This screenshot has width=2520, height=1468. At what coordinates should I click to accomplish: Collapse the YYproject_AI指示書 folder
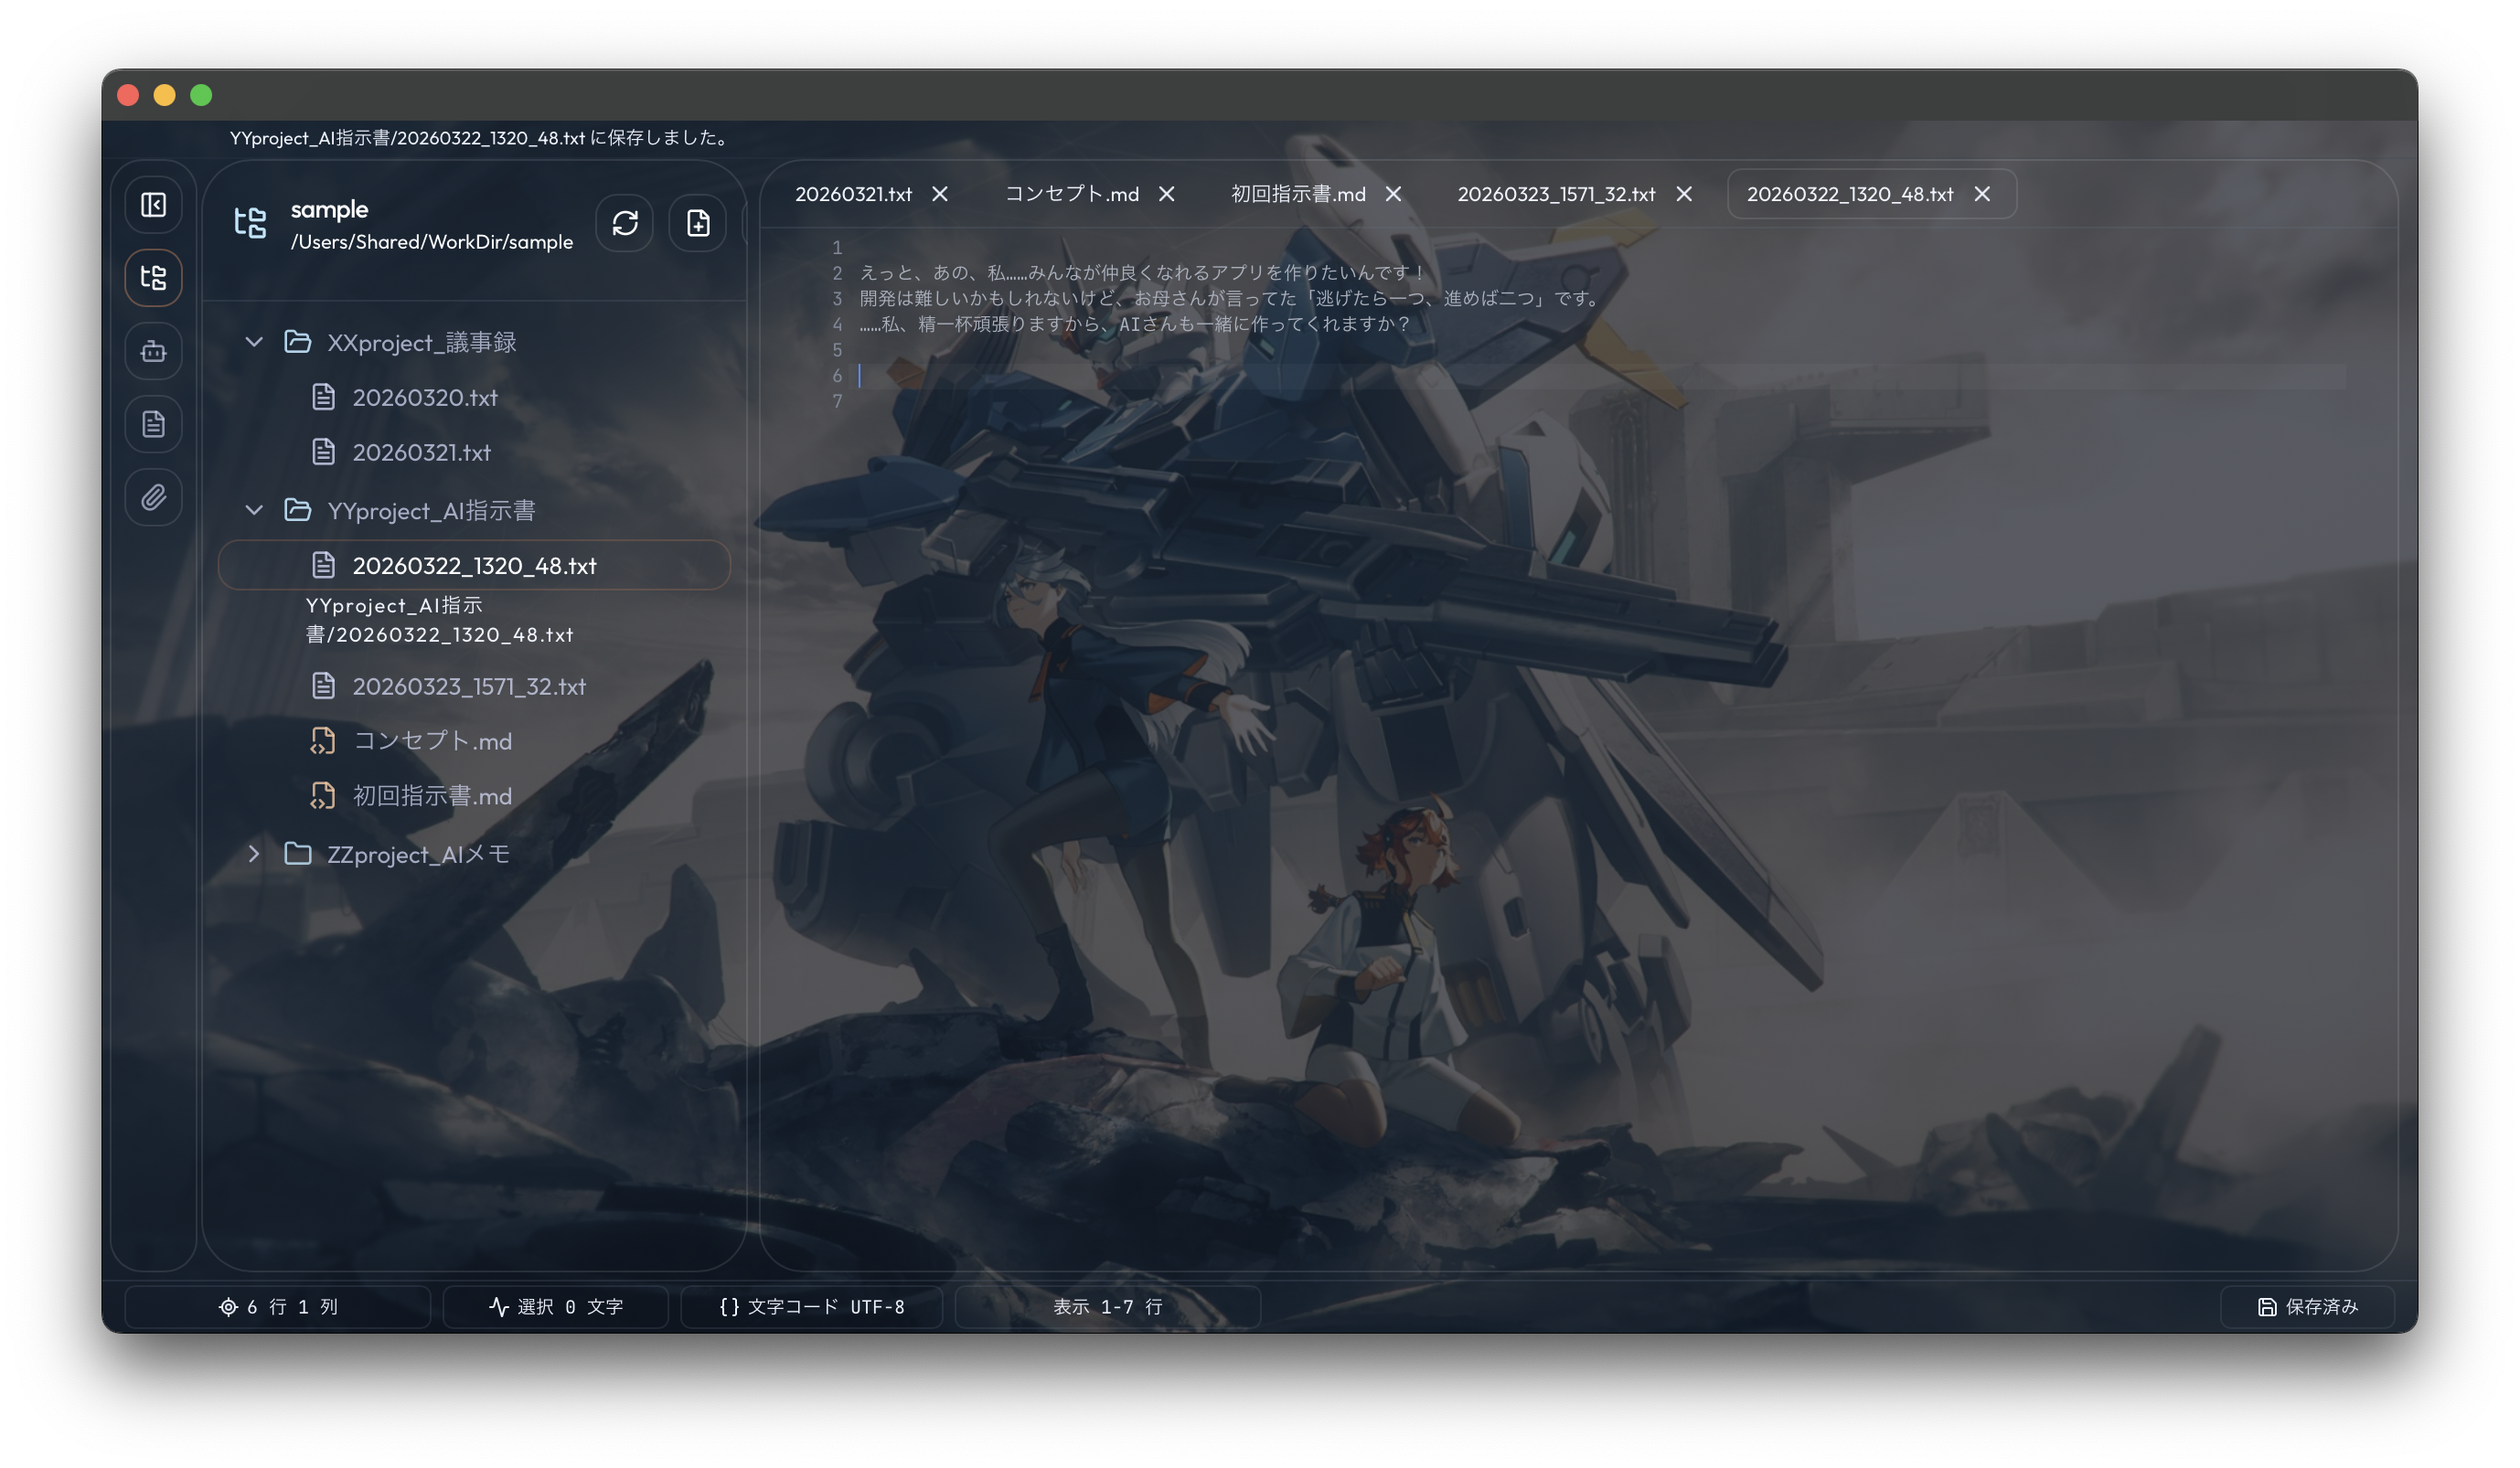[x=253, y=510]
